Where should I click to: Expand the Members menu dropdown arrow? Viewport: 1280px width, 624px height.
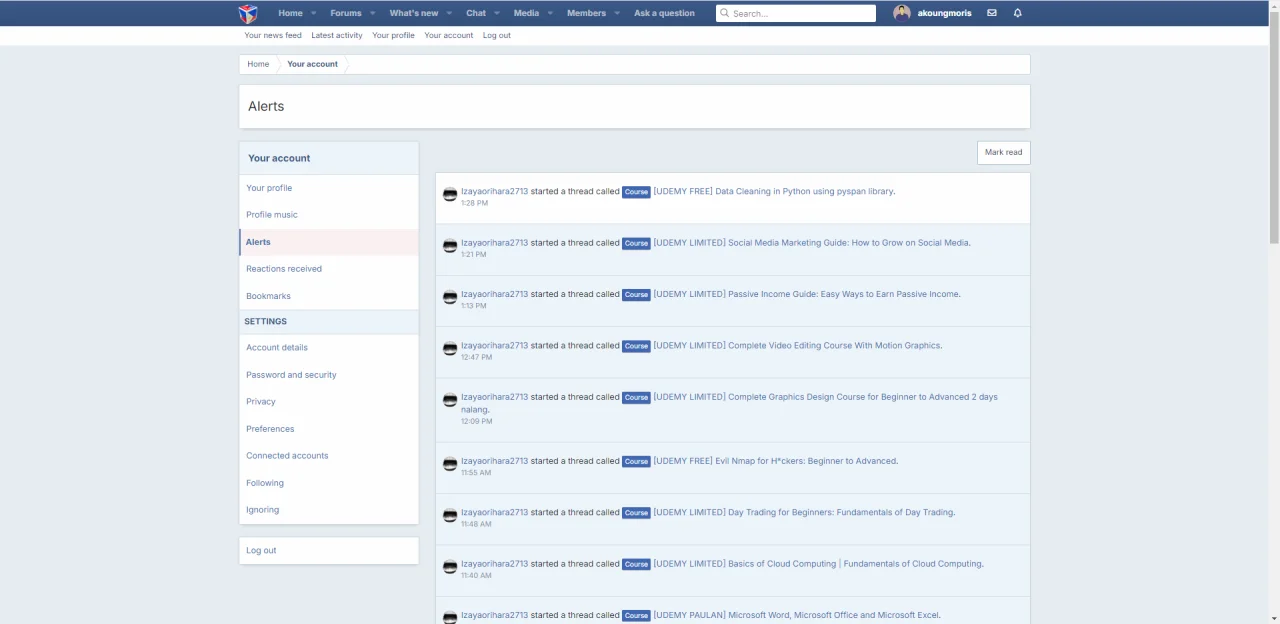[617, 13]
